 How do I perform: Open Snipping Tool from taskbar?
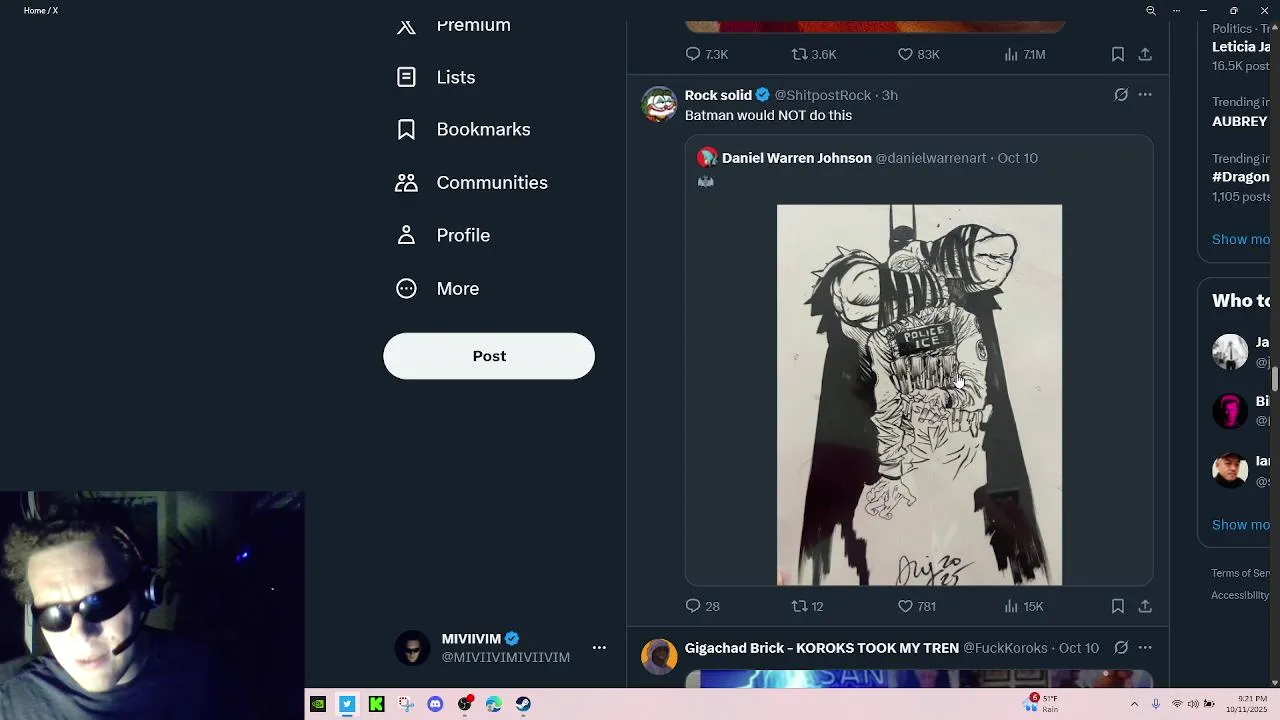pos(406,704)
